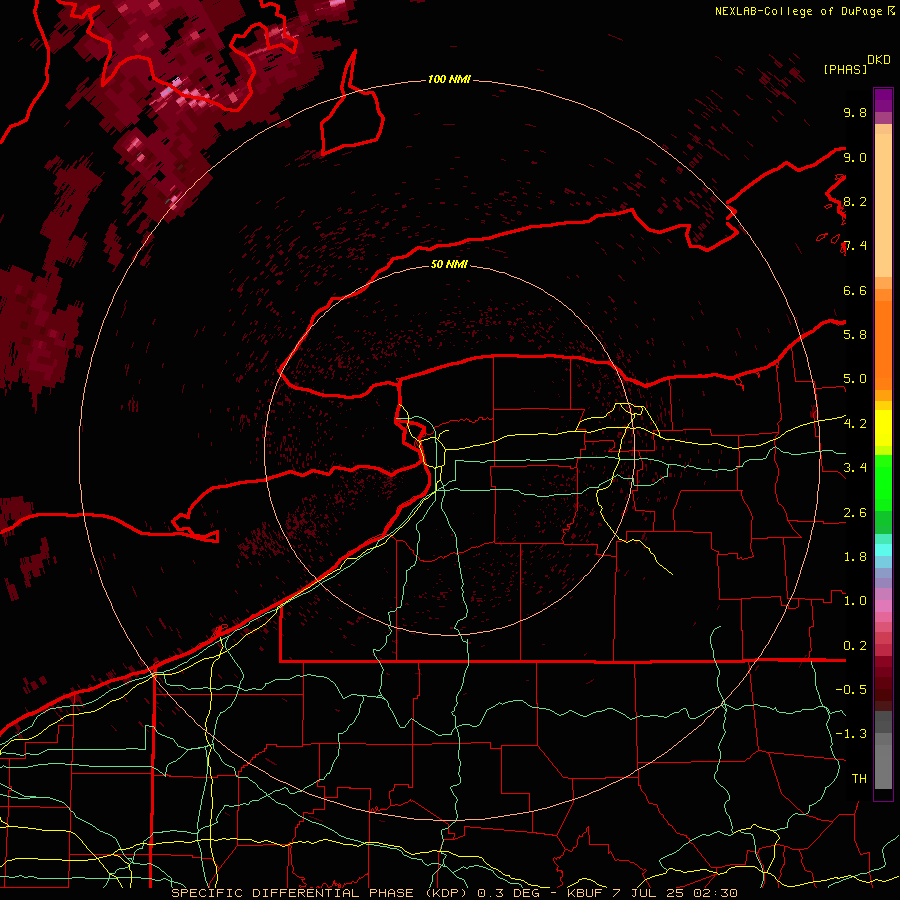Click the [PHAS] unit label
The height and width of the screenshot is (900, 900).
tap(845, 70)
